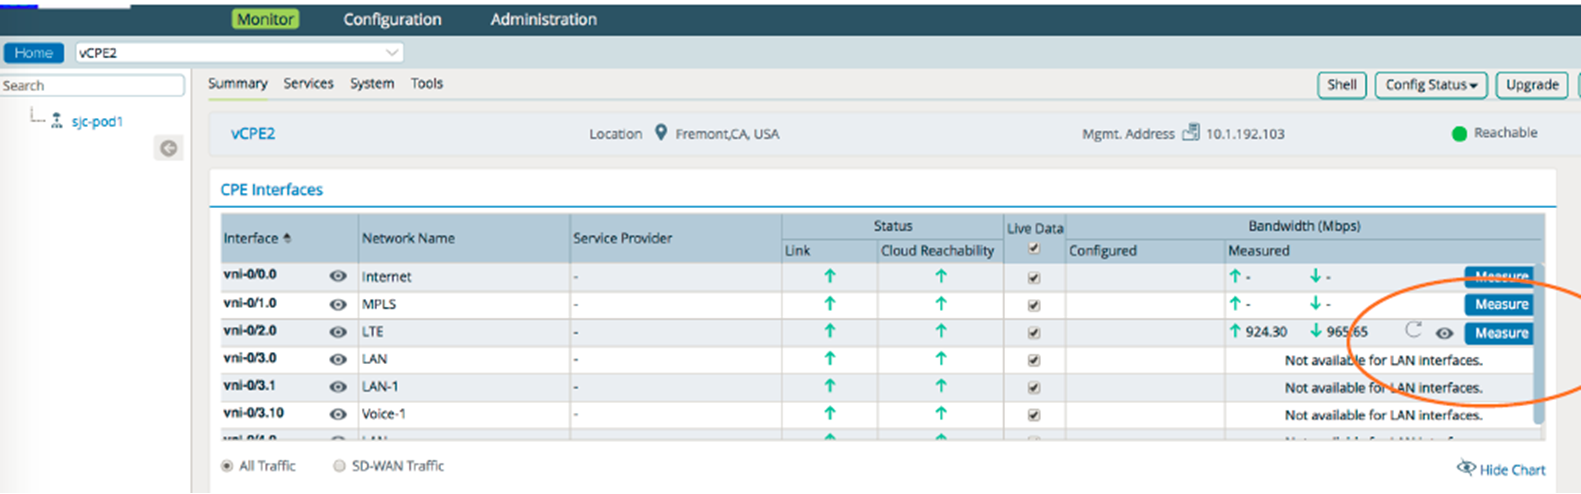Click the sjc-pod1 organization tree icon
The height and width of the screenshot is (494, 1581).
coord(57,121)
